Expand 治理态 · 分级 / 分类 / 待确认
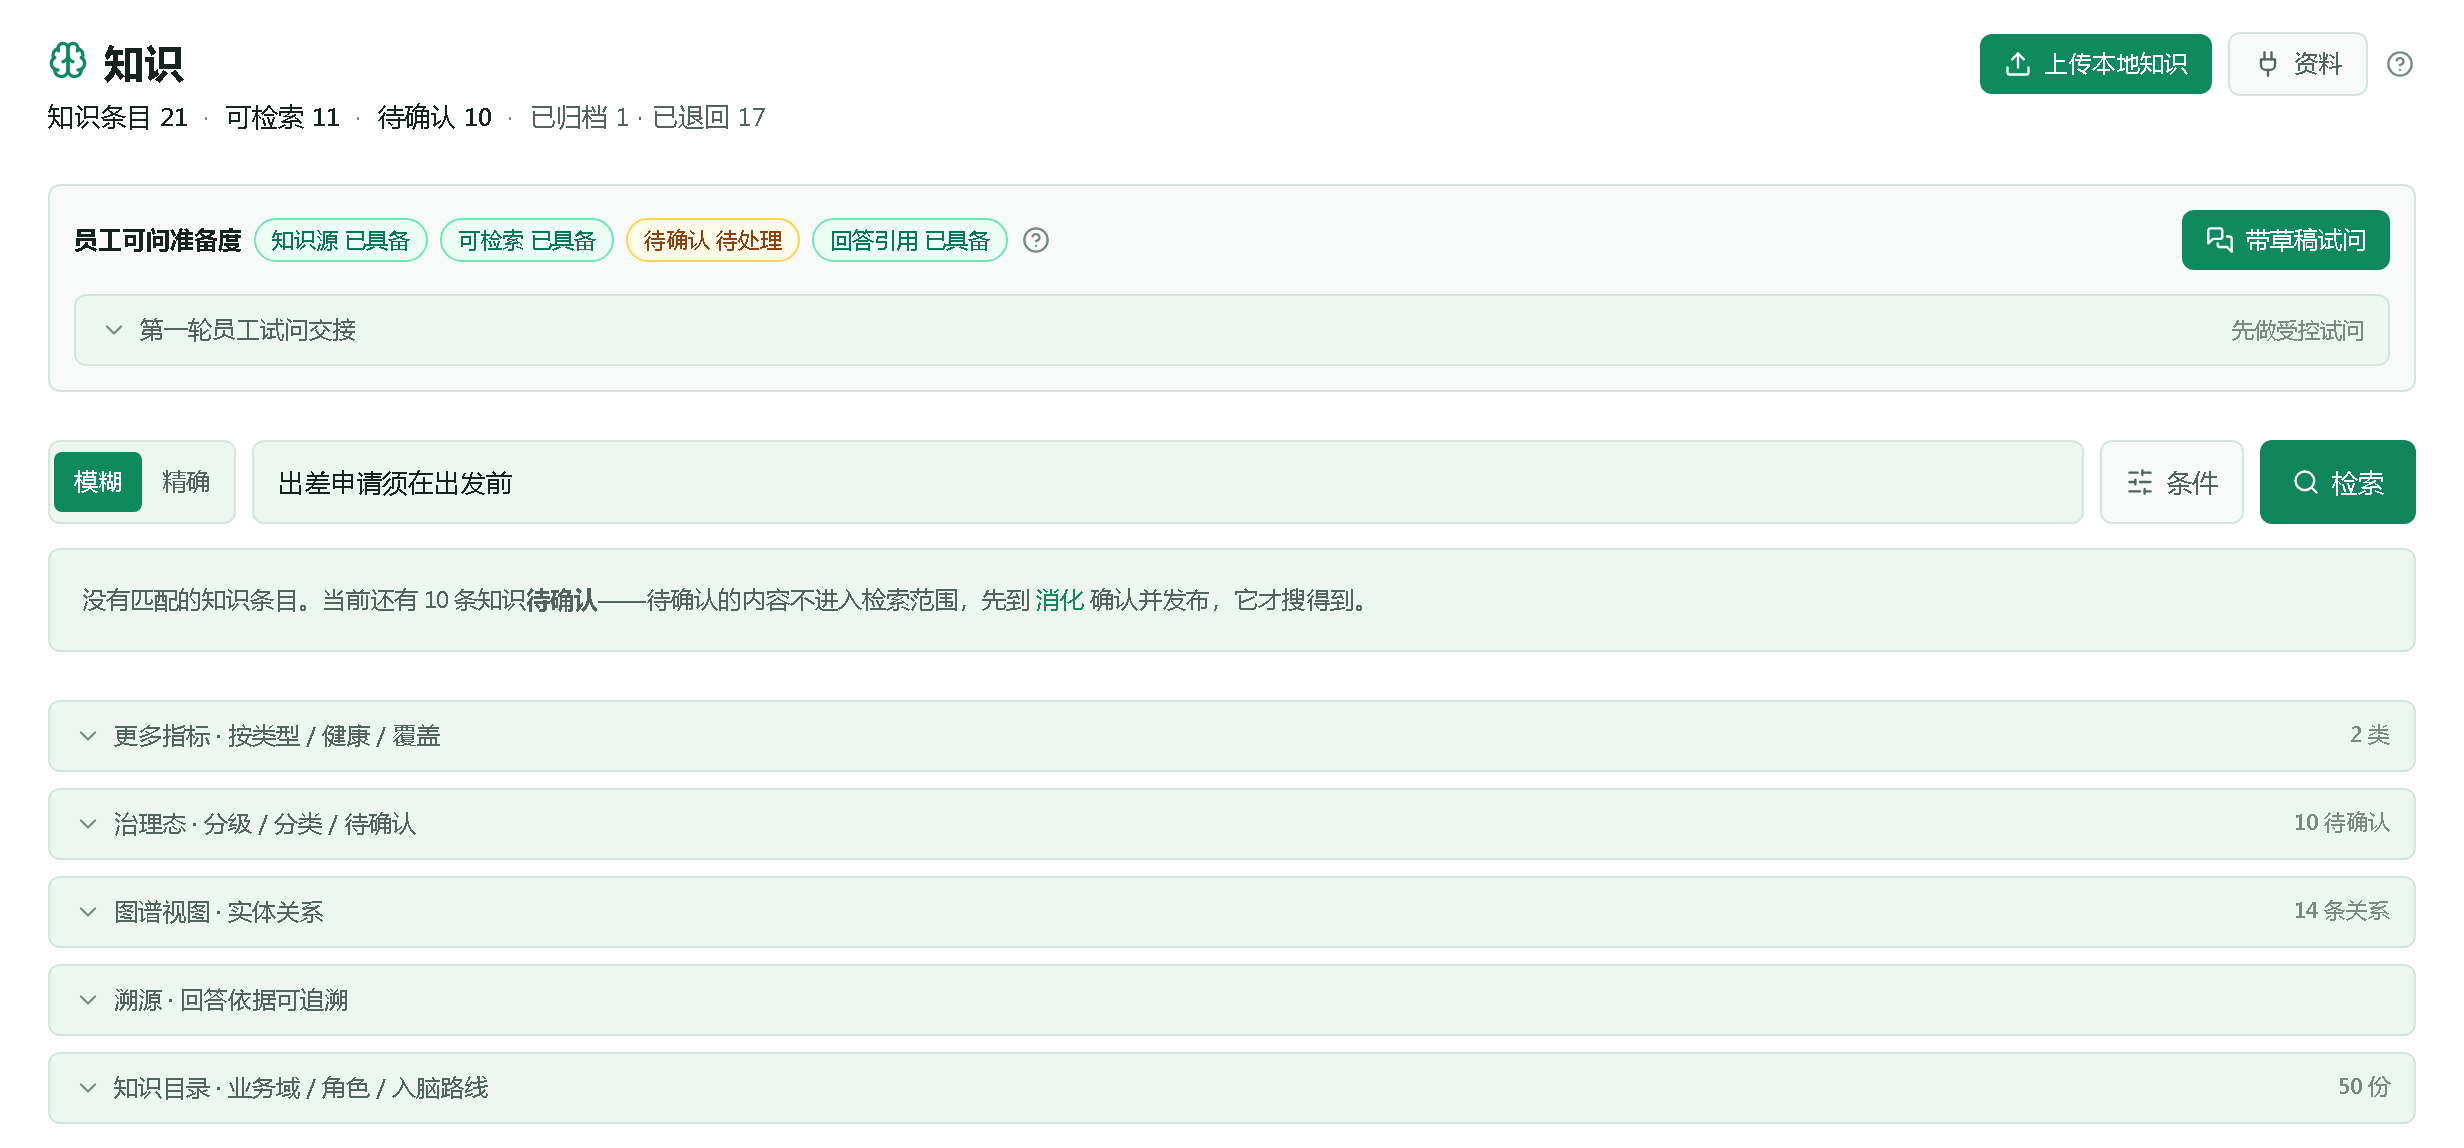The height and width of the screenshot is (1148, 2464). click(x=1231, y=824)
